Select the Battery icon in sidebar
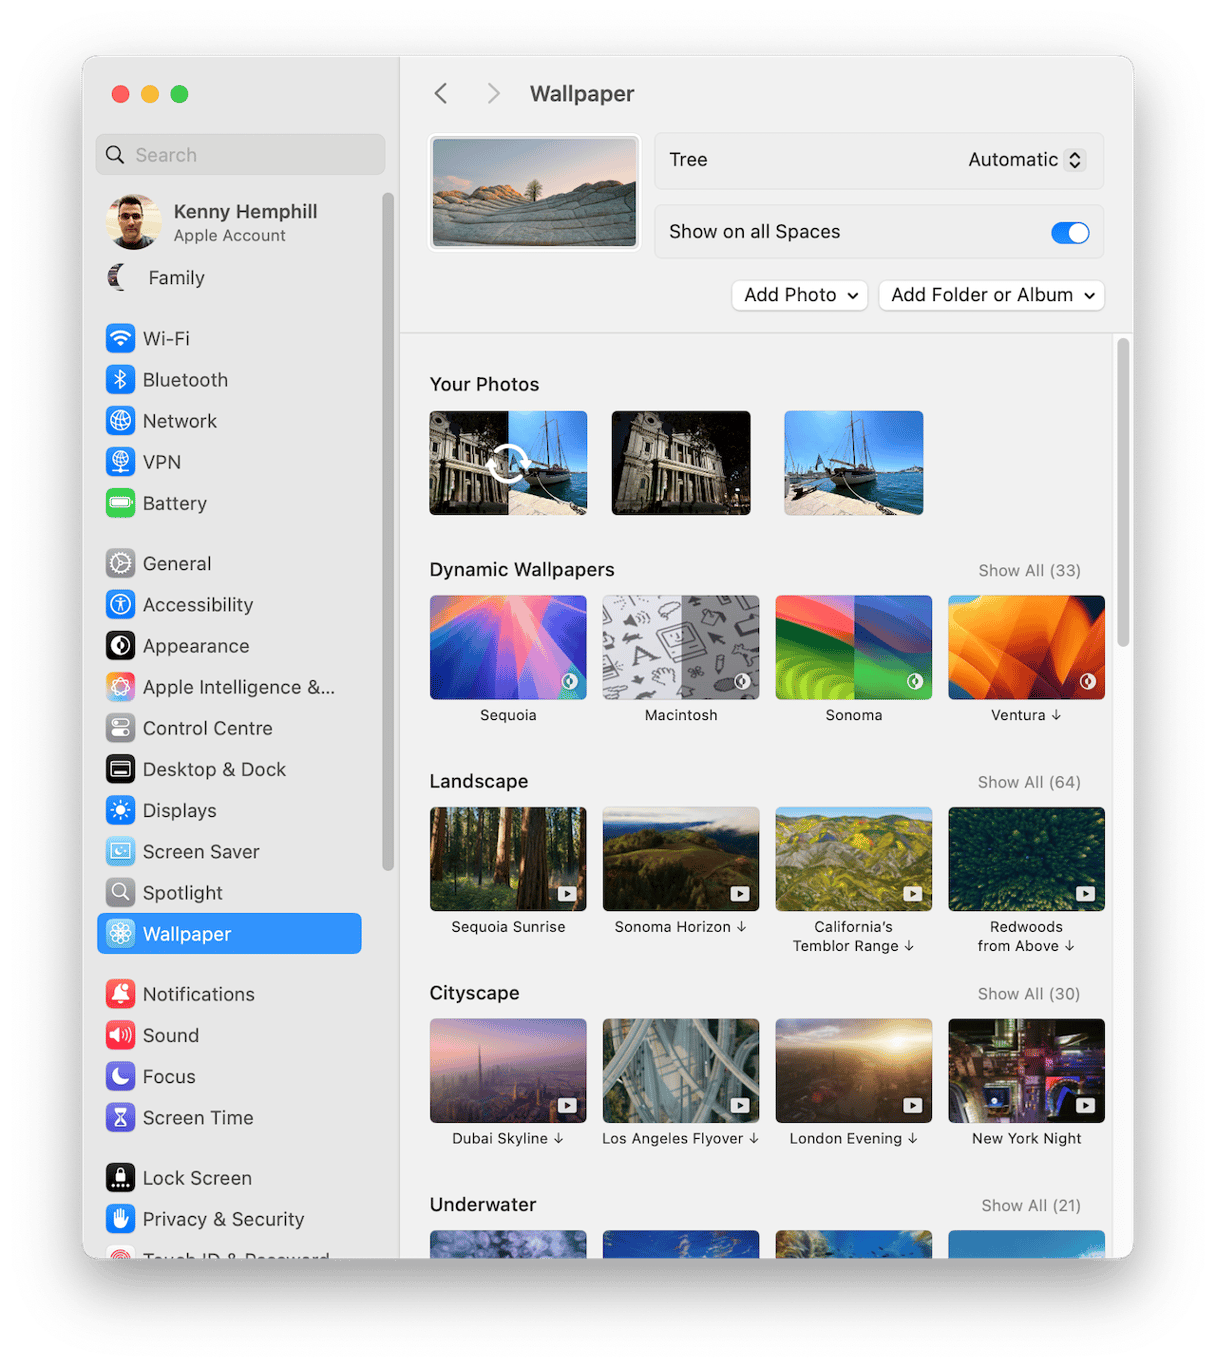Viewport: 1216px width, 1367px height. [120, 503]
